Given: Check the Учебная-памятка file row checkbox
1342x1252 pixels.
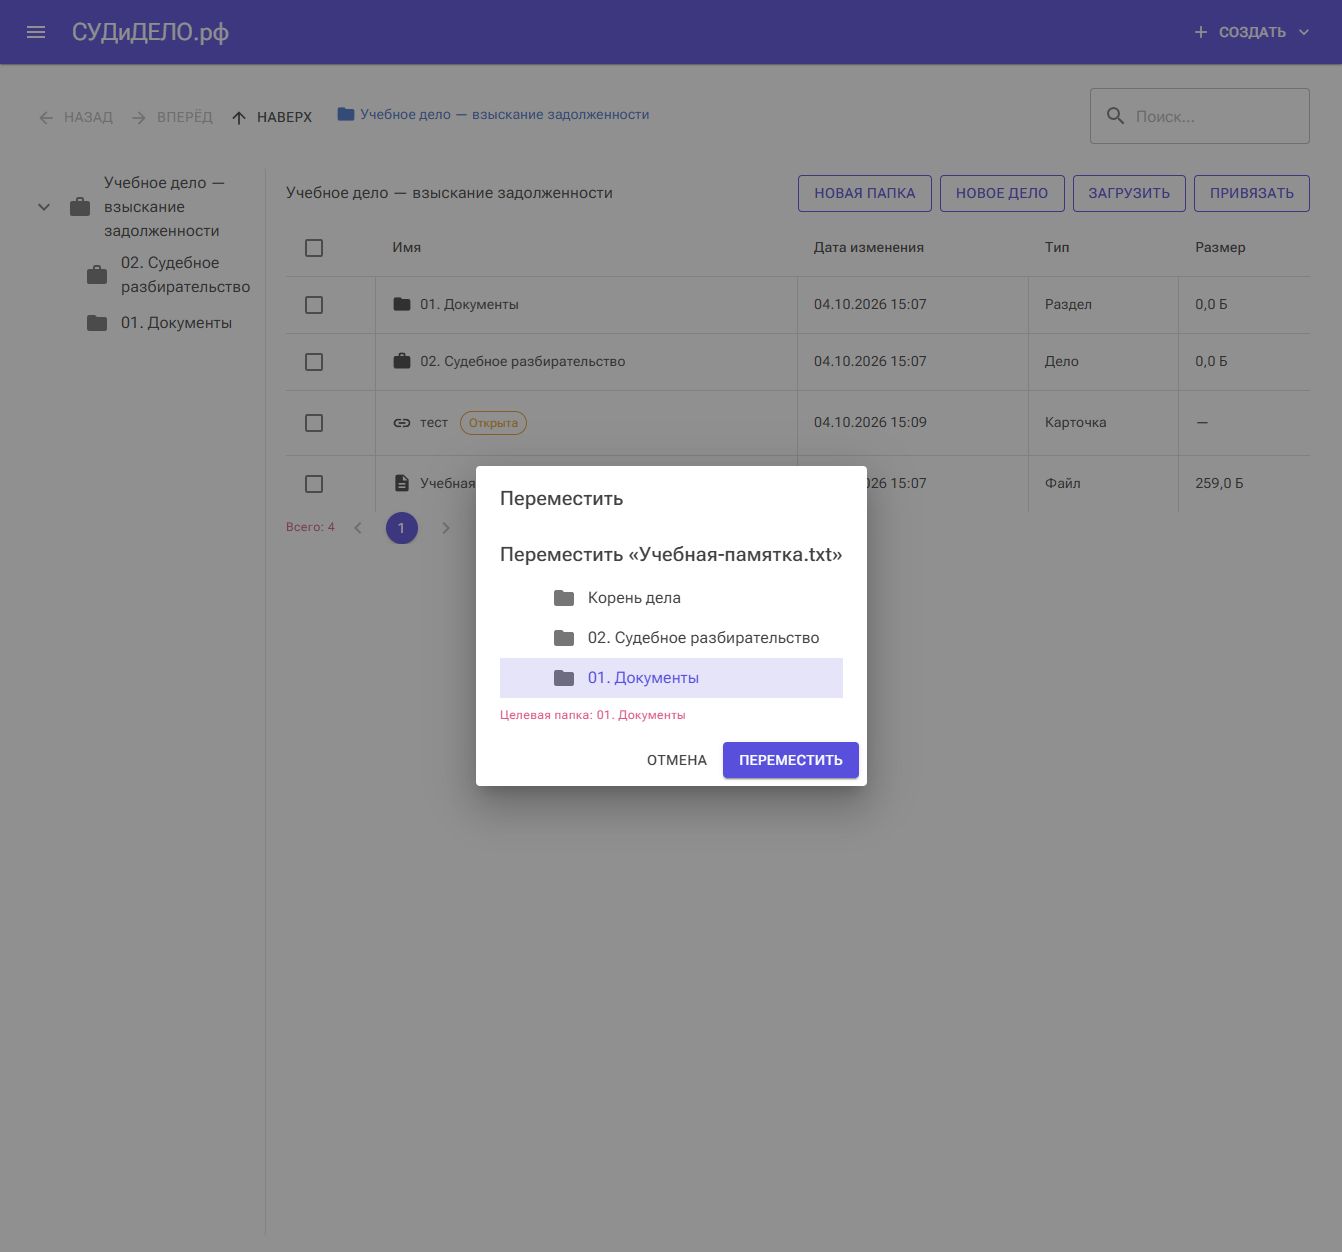Looking at the screenshot, I should (x=314, y=484).
